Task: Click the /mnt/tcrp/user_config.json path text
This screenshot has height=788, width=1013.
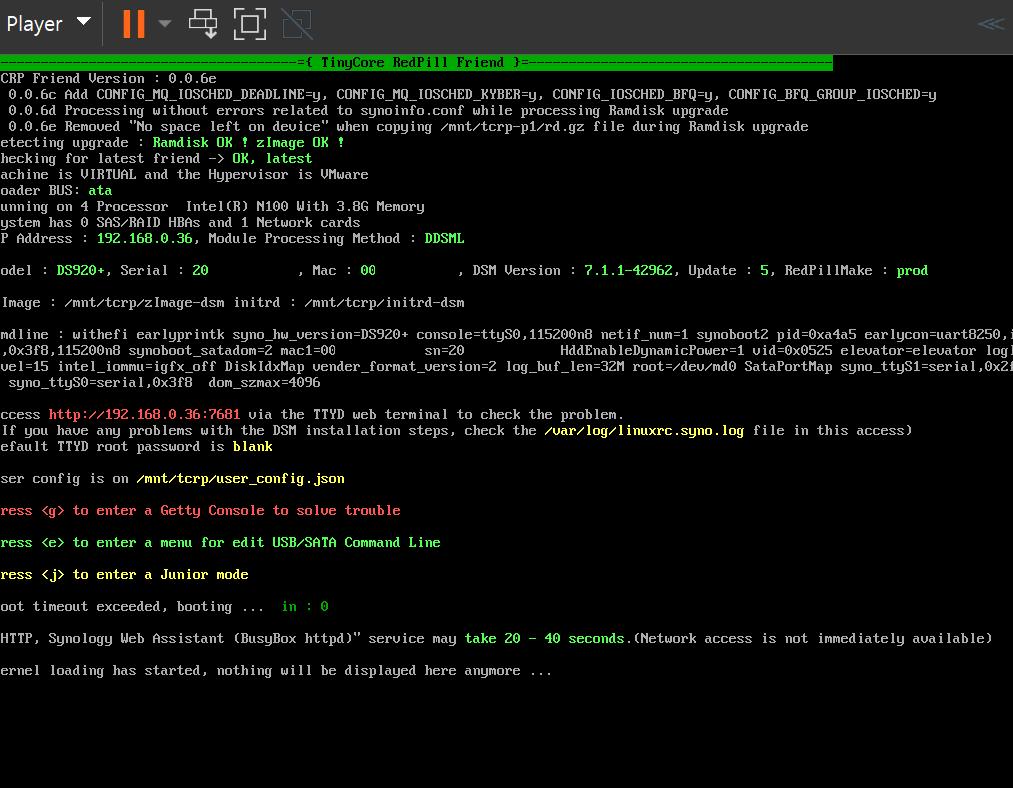Action: point(240,478)
